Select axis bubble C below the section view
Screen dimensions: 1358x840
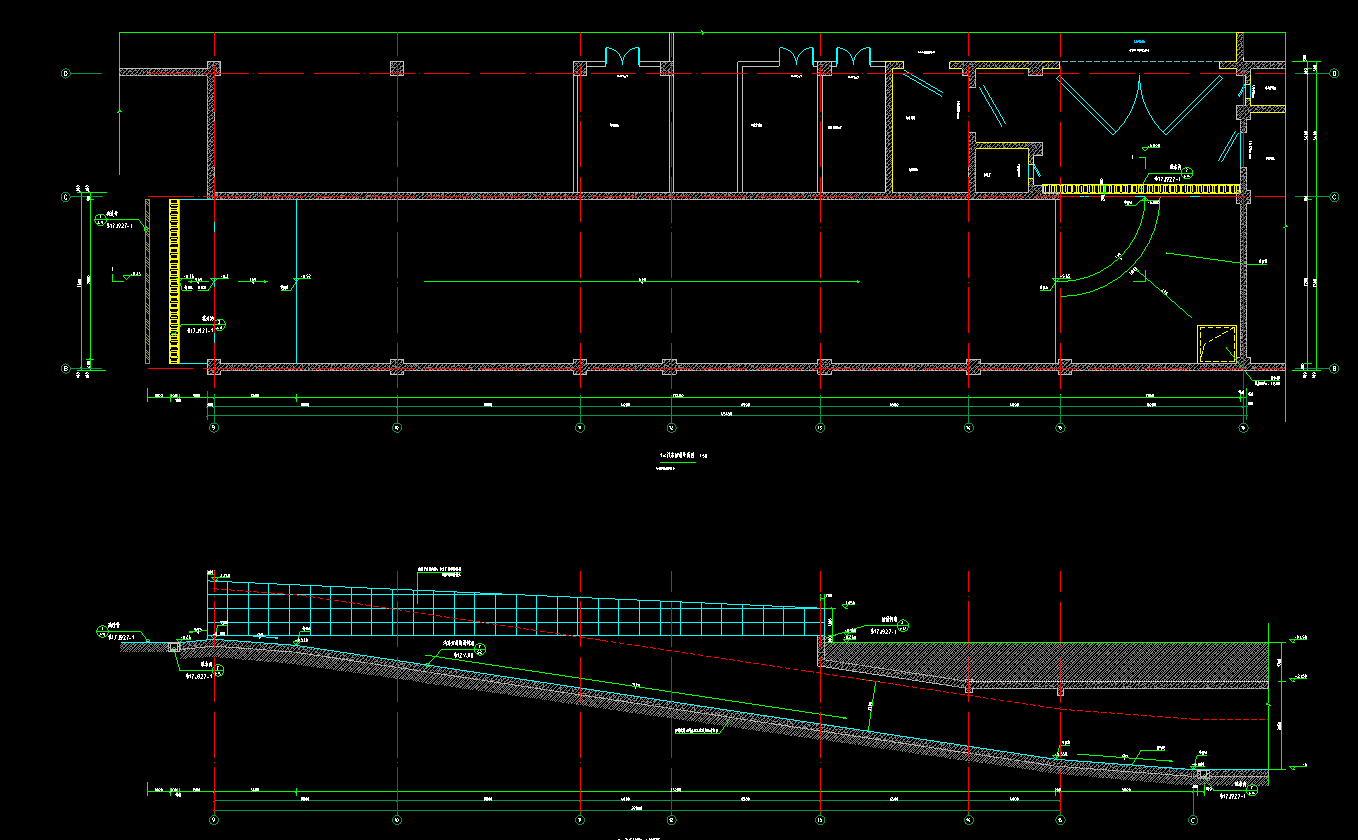tap(1194, 818)
